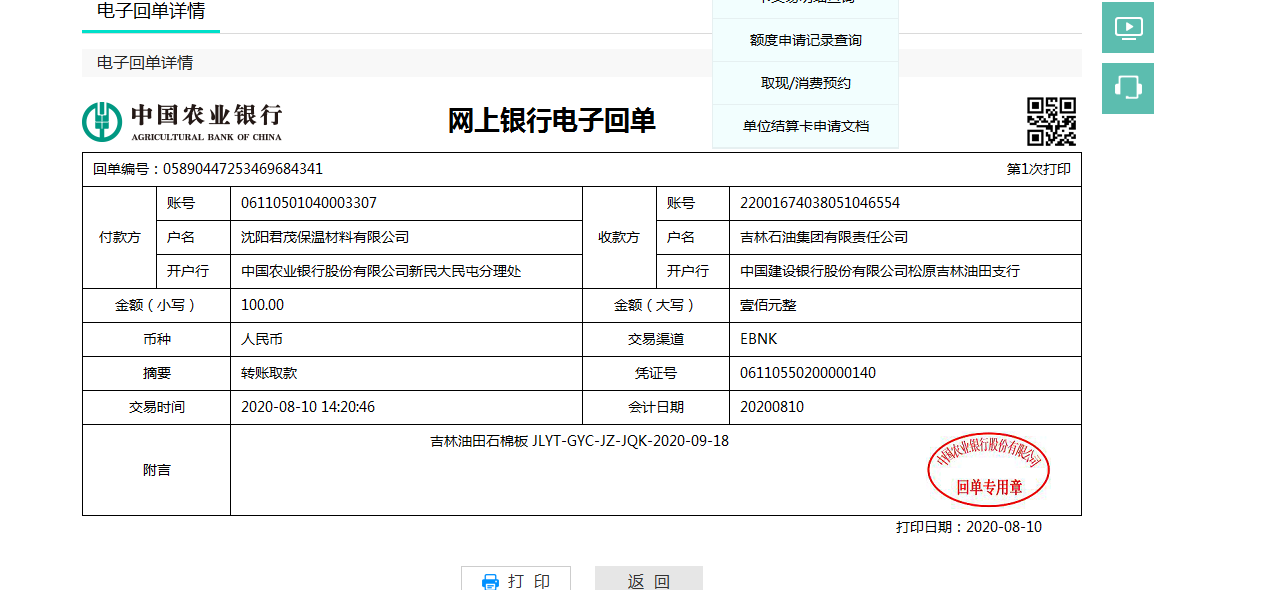
Task: Click payer name 沈阳君茂保温材料有限公司
Action: coord(325,237)
